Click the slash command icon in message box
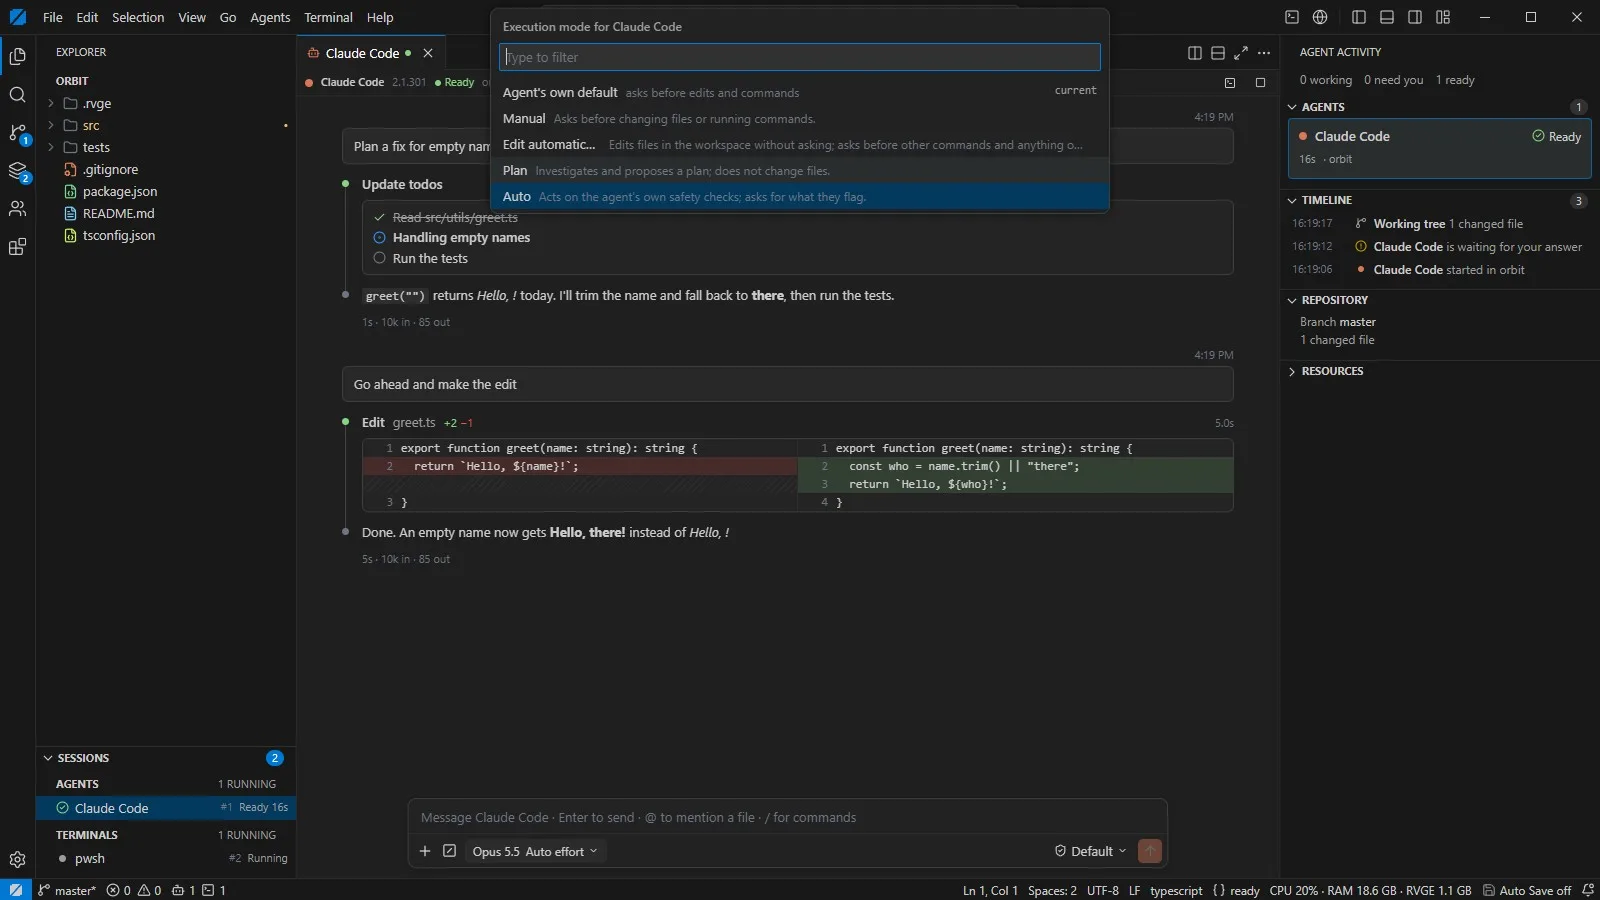 pos(450,851)
